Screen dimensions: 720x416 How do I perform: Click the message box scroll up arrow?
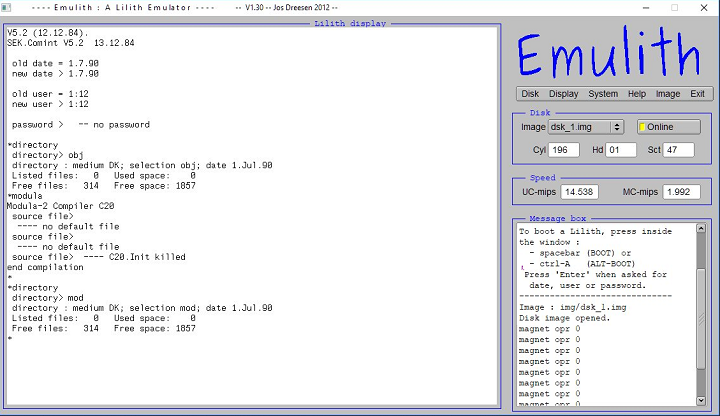coord(701,228)
